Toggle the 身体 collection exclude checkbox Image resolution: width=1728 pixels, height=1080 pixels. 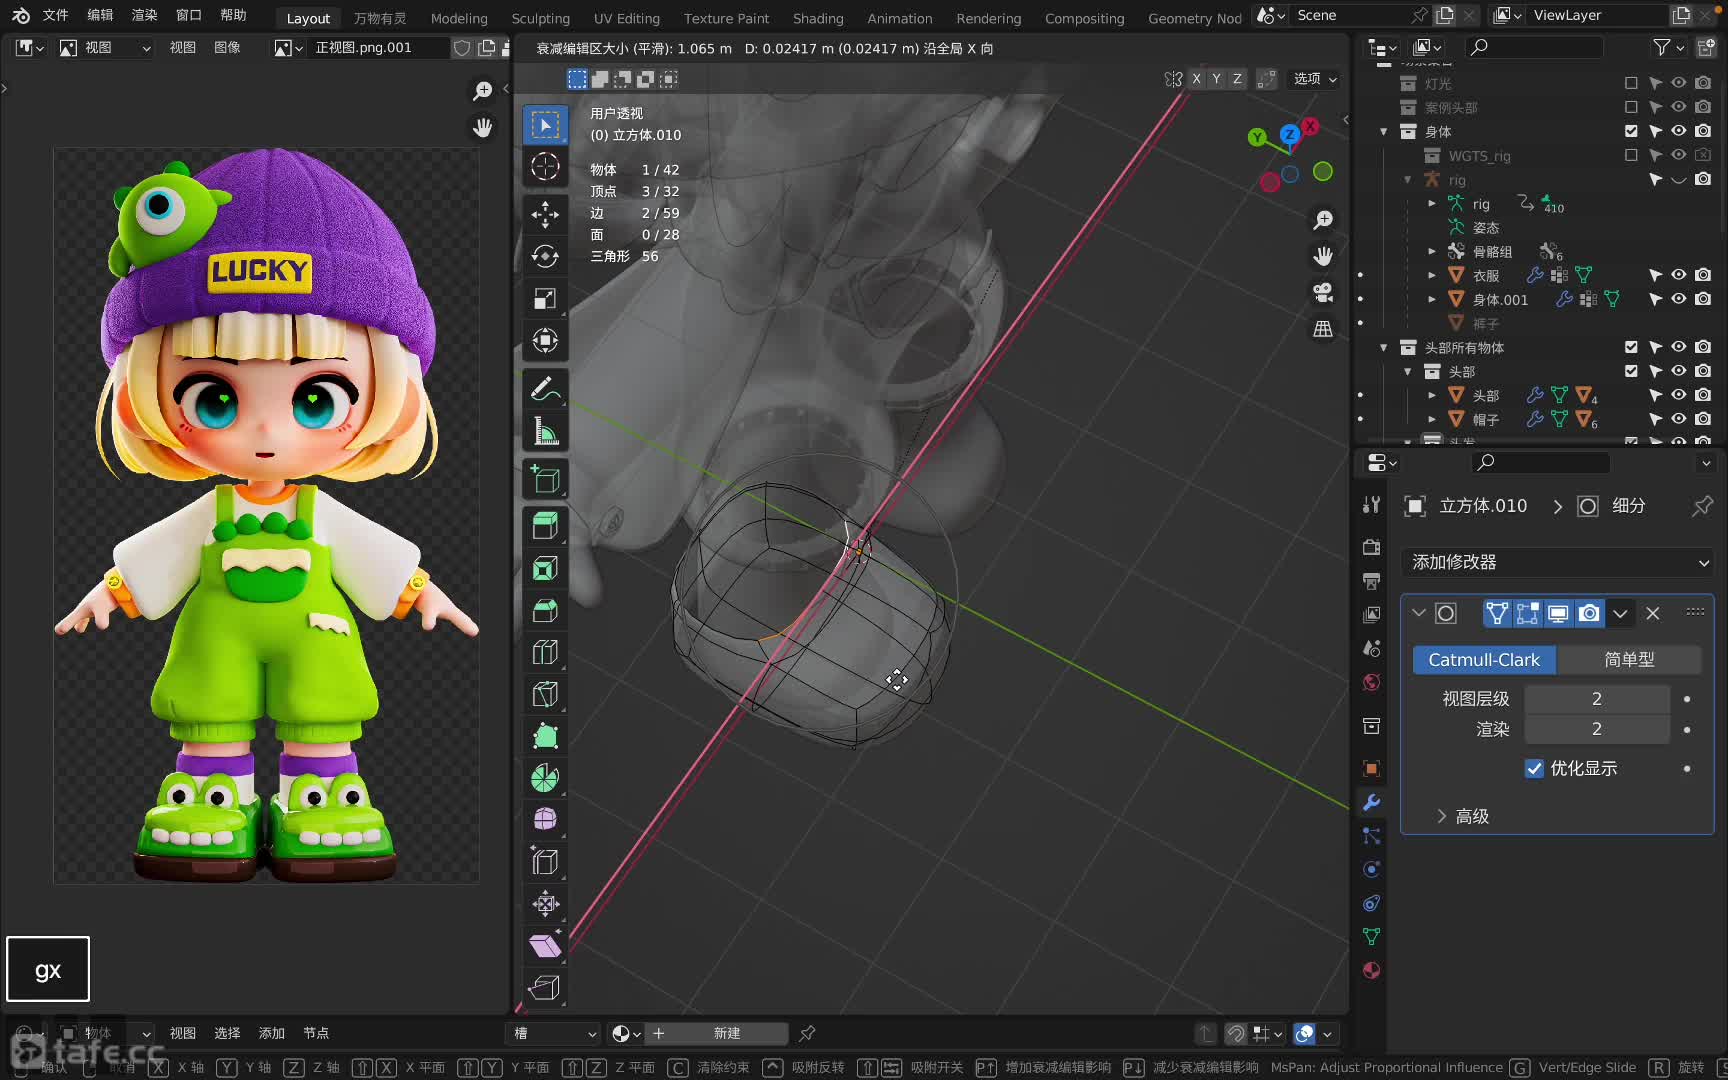tap(1631, 131)
